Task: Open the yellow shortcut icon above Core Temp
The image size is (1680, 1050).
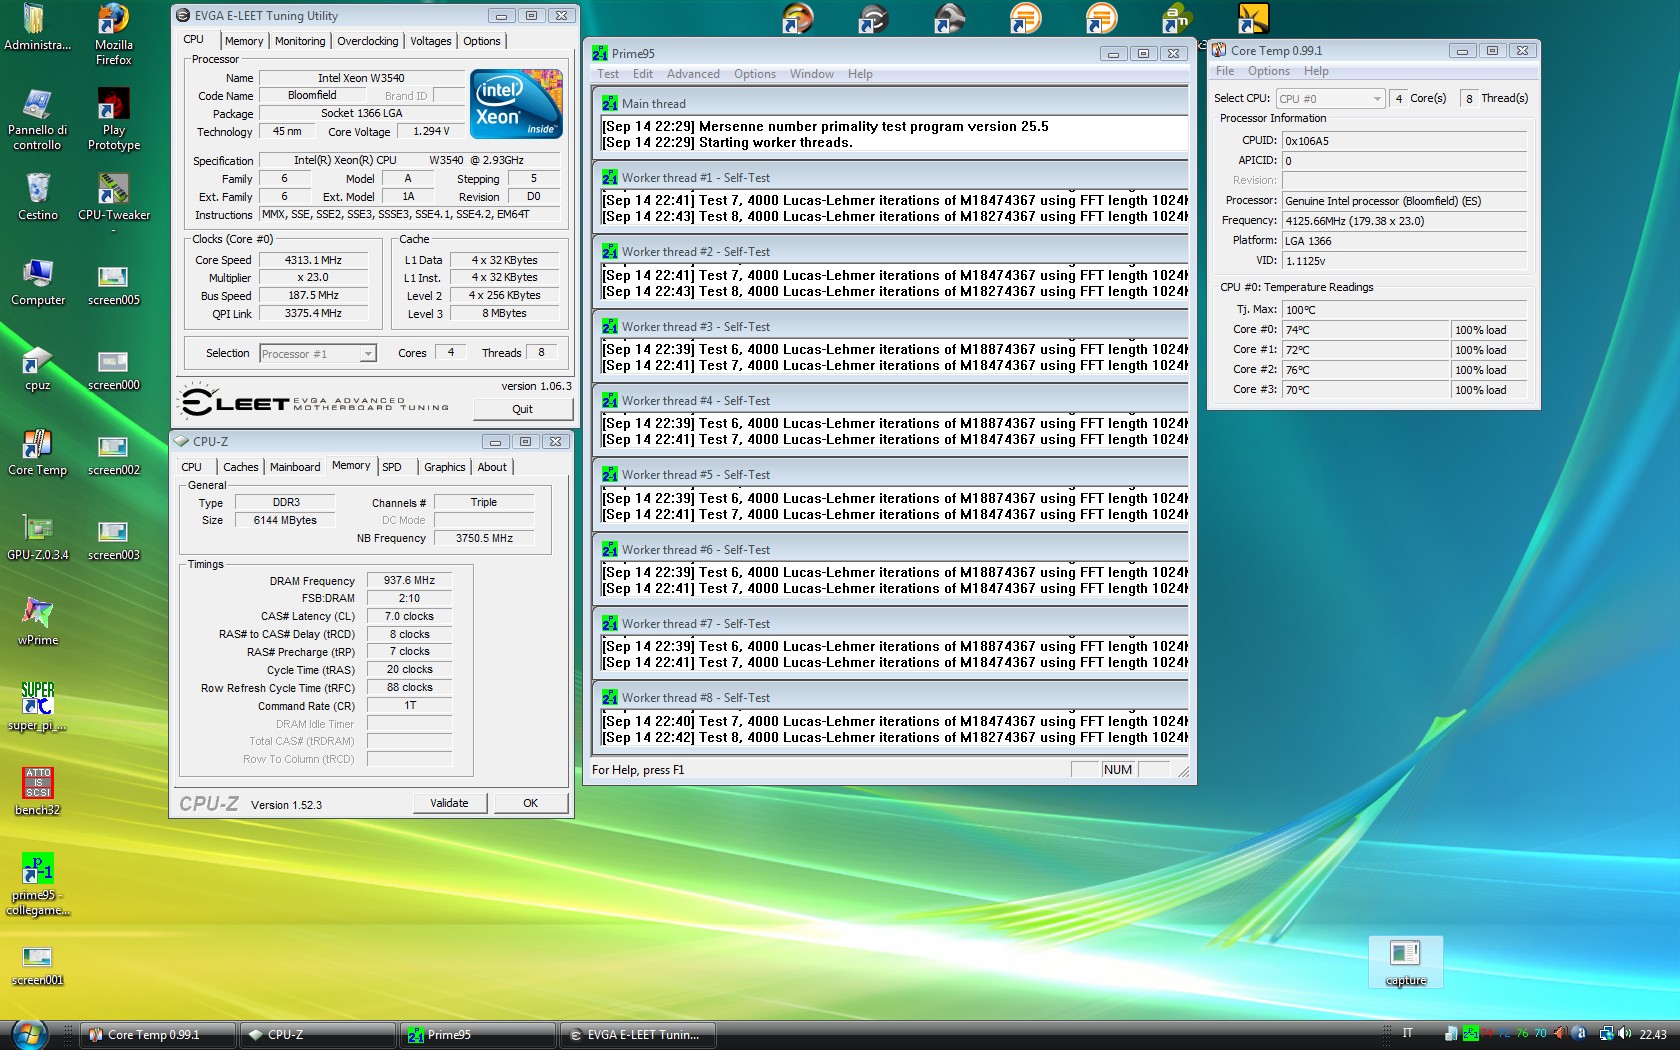Action: [x=1253, y=18]
